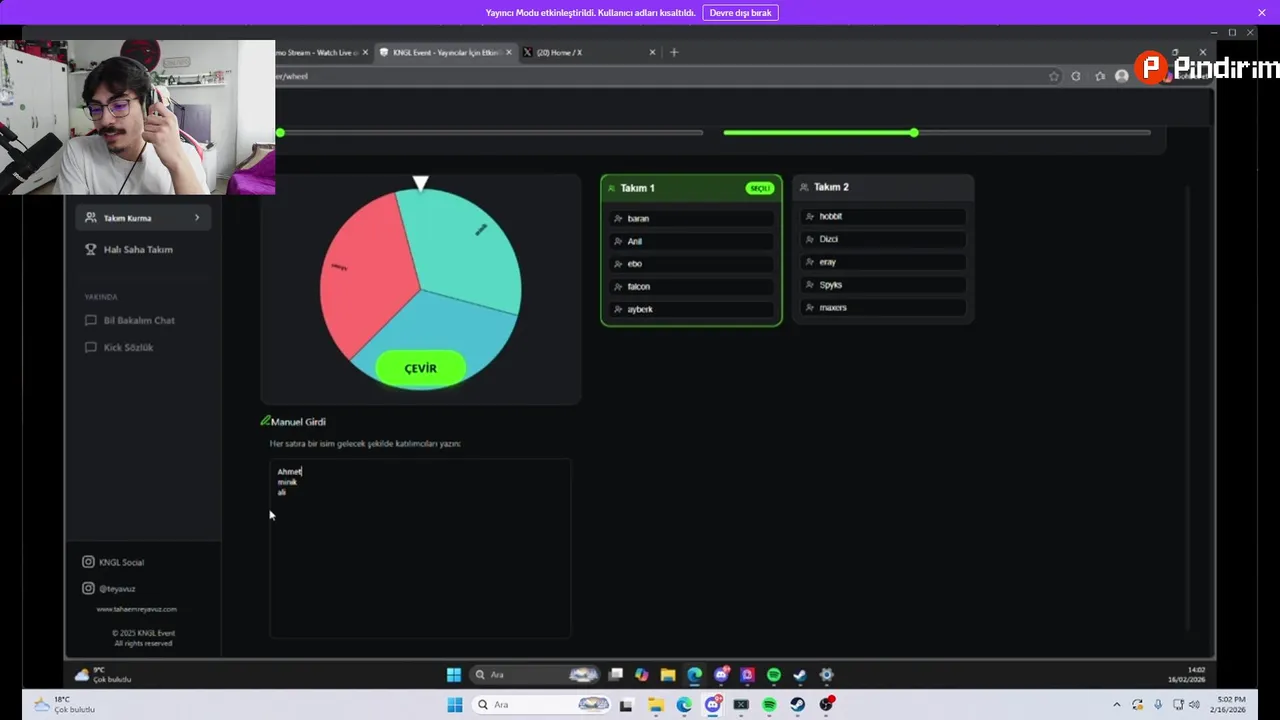Close the KNGL Event tab

509,52
